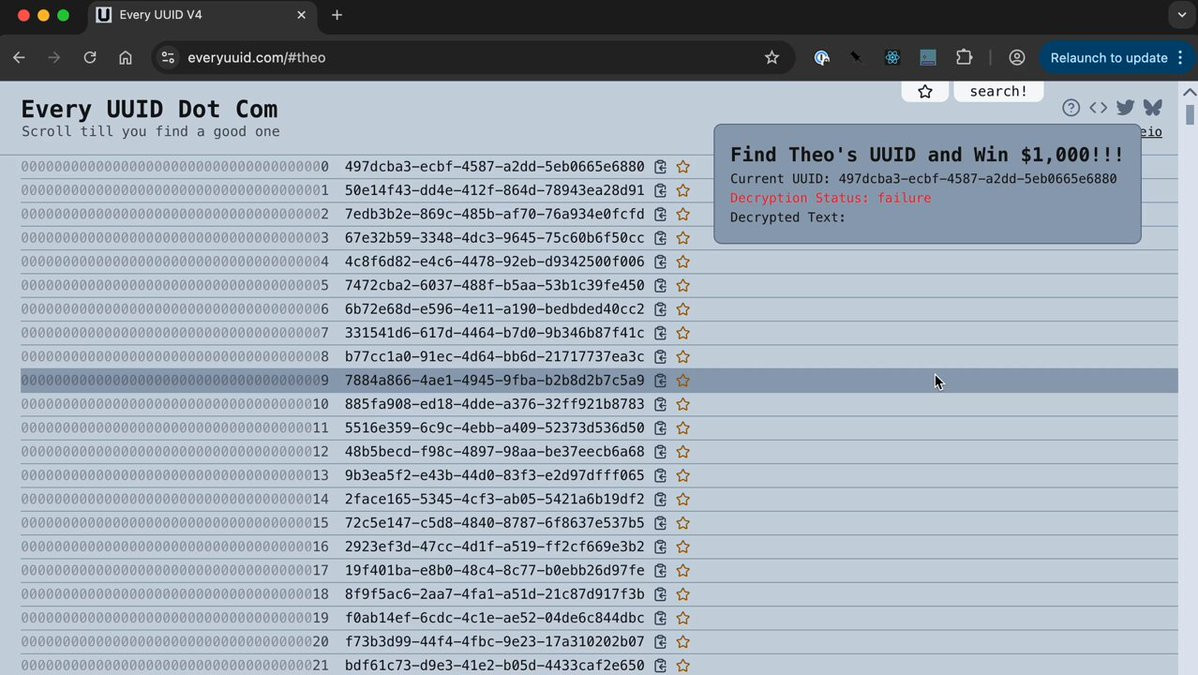Expand the tab search dropdown arrow
The image size is (1198, 675).
(x=1182, y=15)
